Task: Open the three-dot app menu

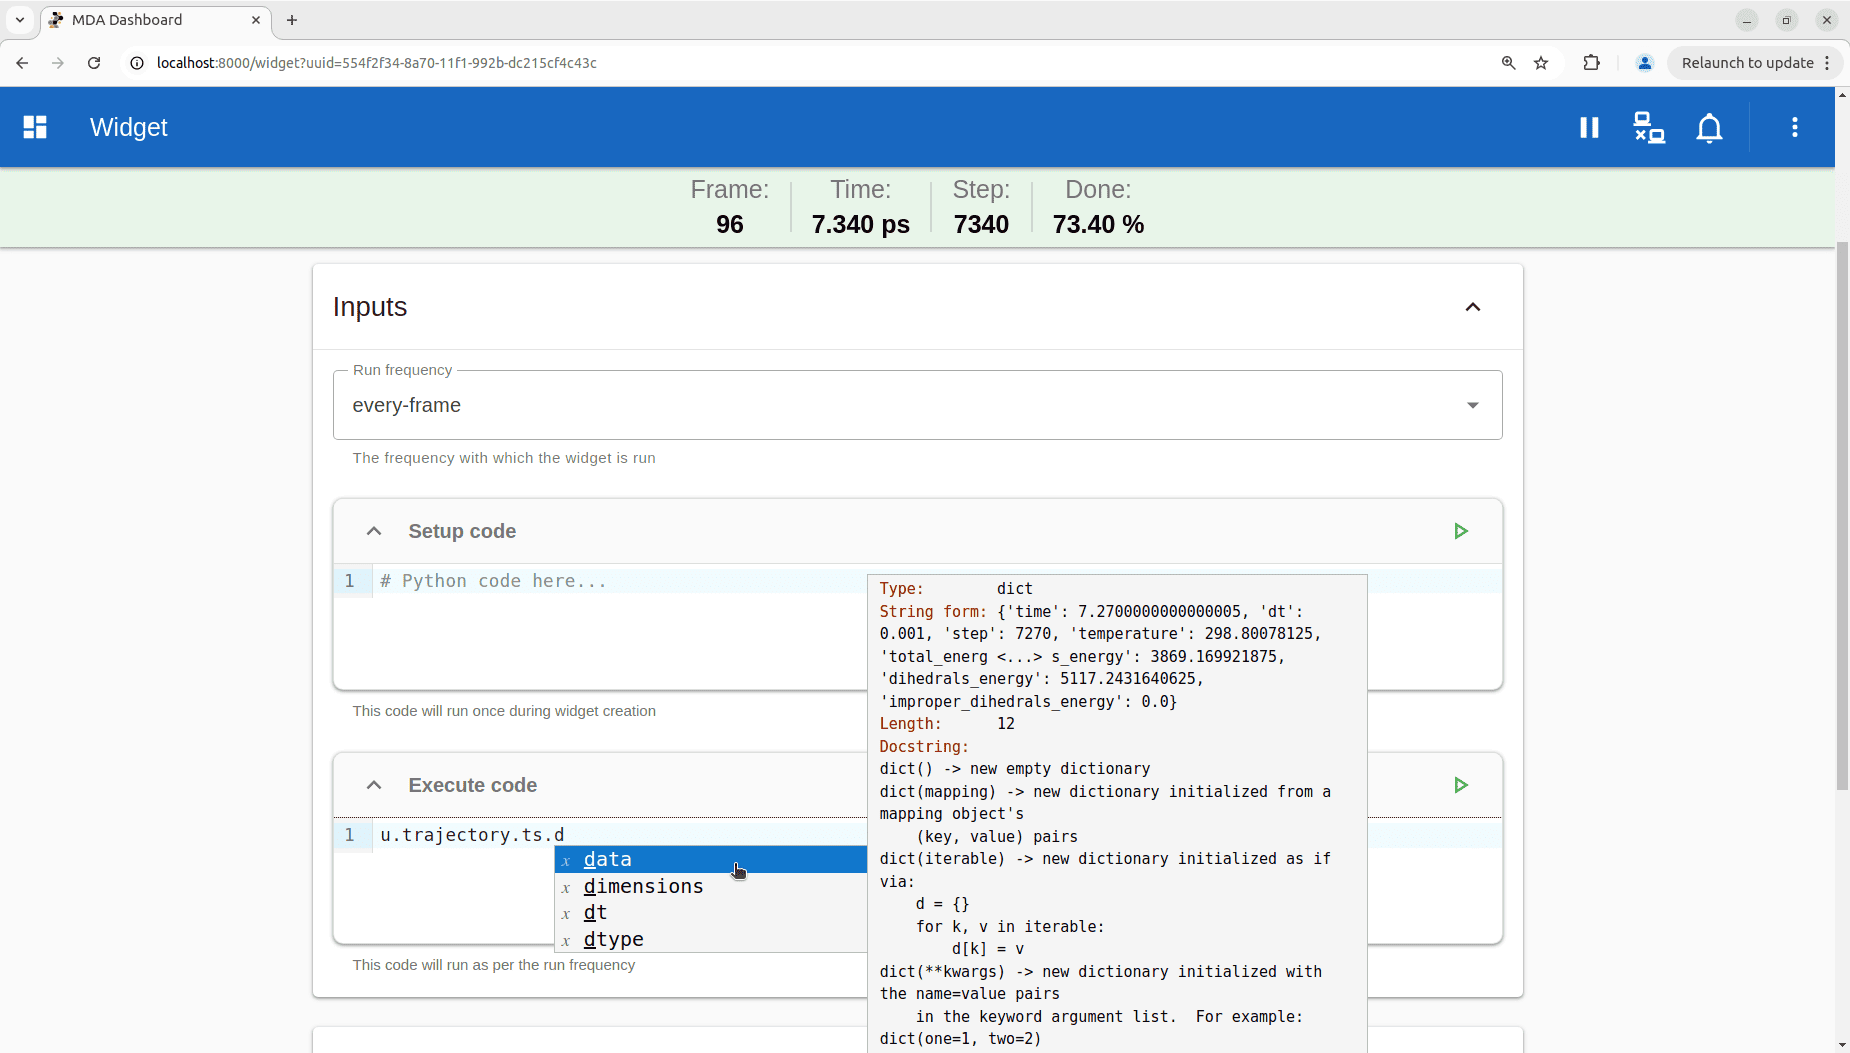Action: pyautogui.click(x=1795, y=127)
